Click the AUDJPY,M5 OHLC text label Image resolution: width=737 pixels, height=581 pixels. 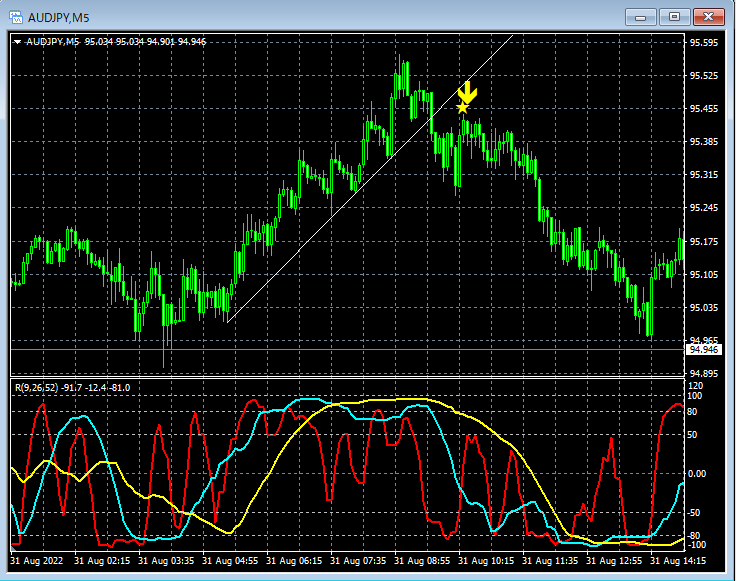click(116, 42)
